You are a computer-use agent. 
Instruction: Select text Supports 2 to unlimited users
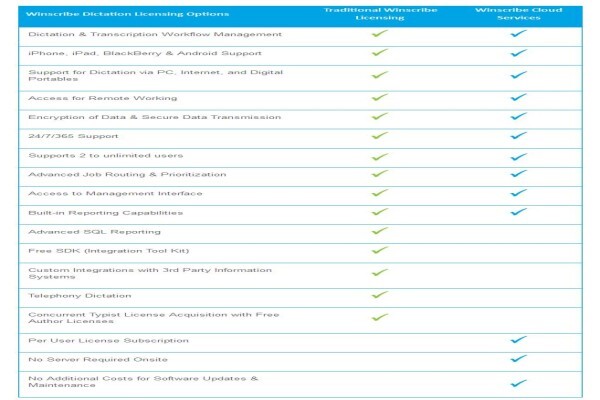(x=106, y=155)
